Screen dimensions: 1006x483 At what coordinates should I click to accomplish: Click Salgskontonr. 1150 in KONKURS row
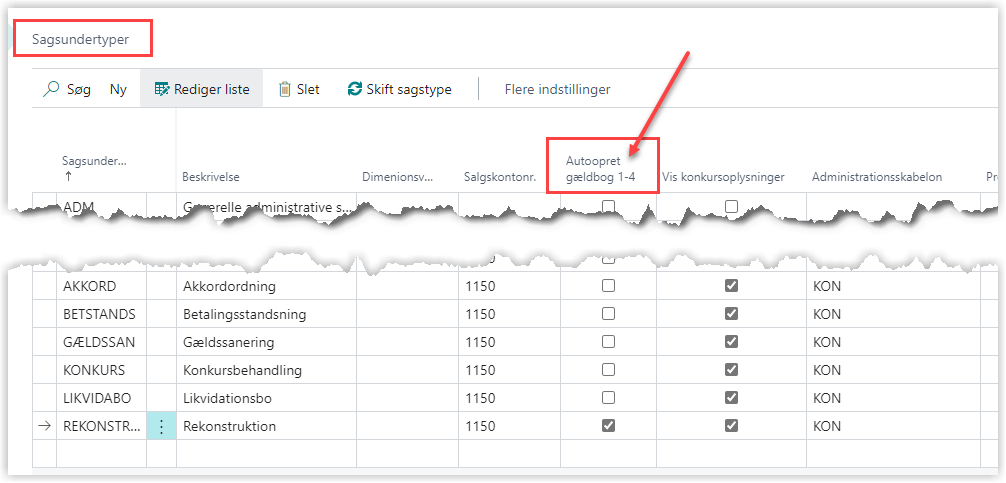[480, 370]
